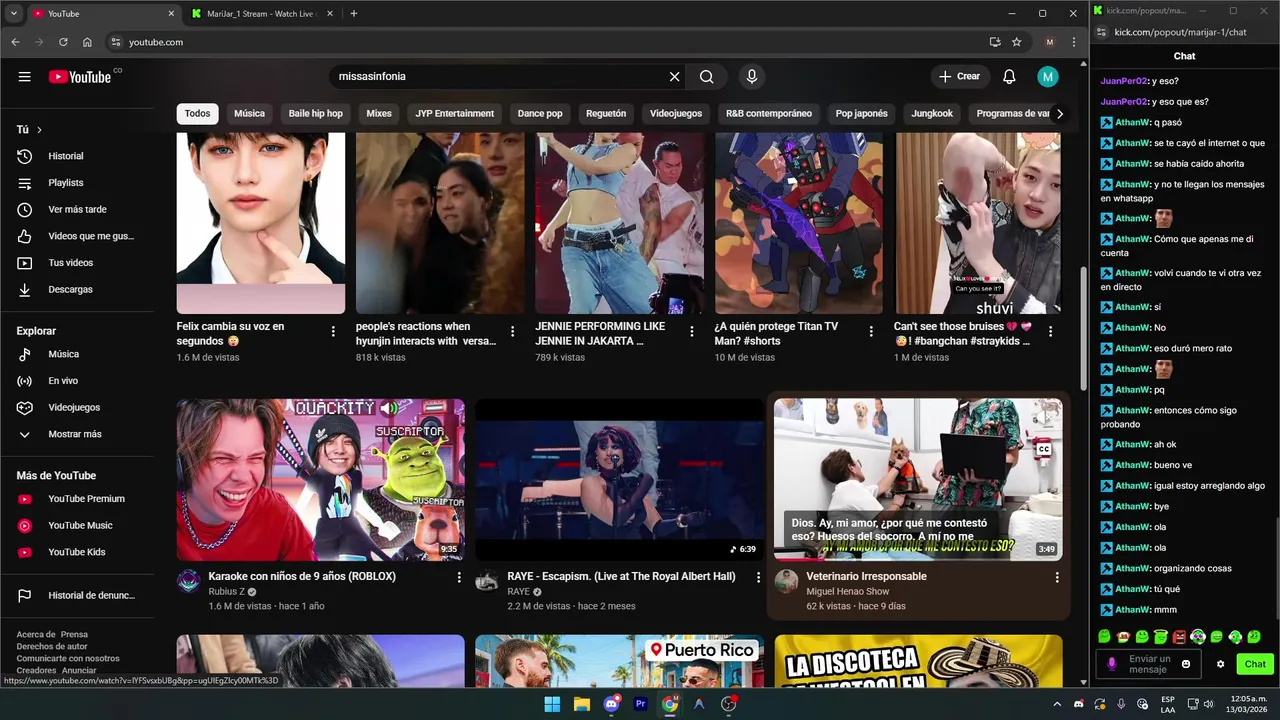Open Ver más tarde in the sidebar
Screen dimensions: 1280x720
(x=77, y=209)
